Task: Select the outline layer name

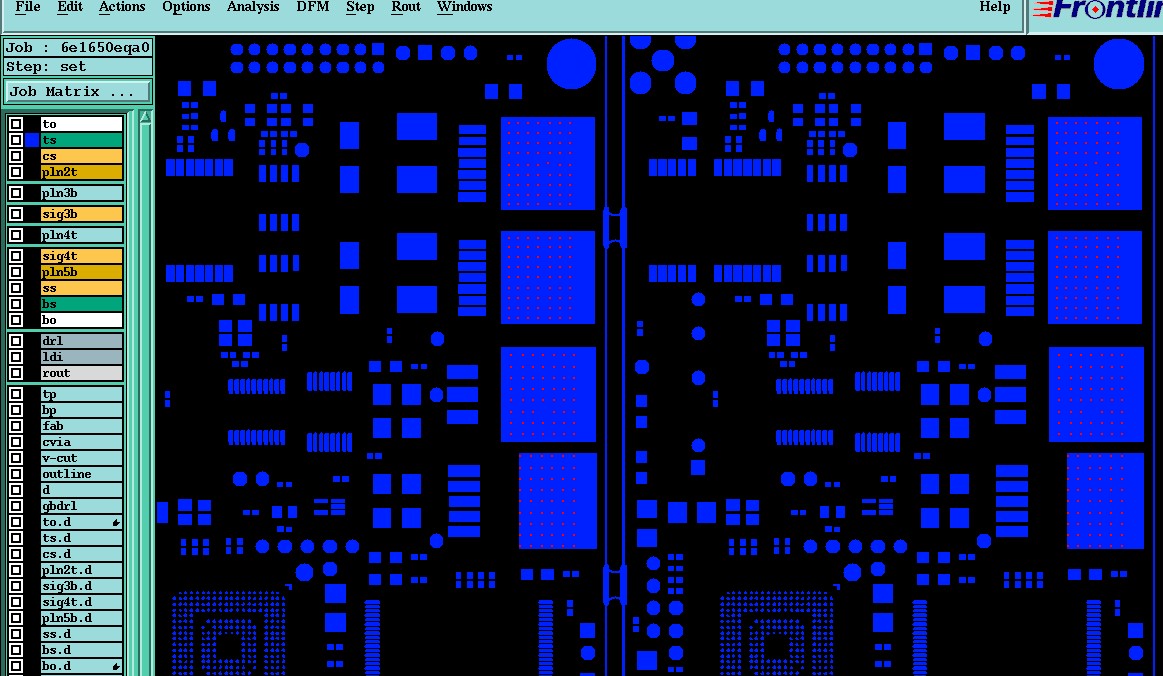Action: (82, 473)
